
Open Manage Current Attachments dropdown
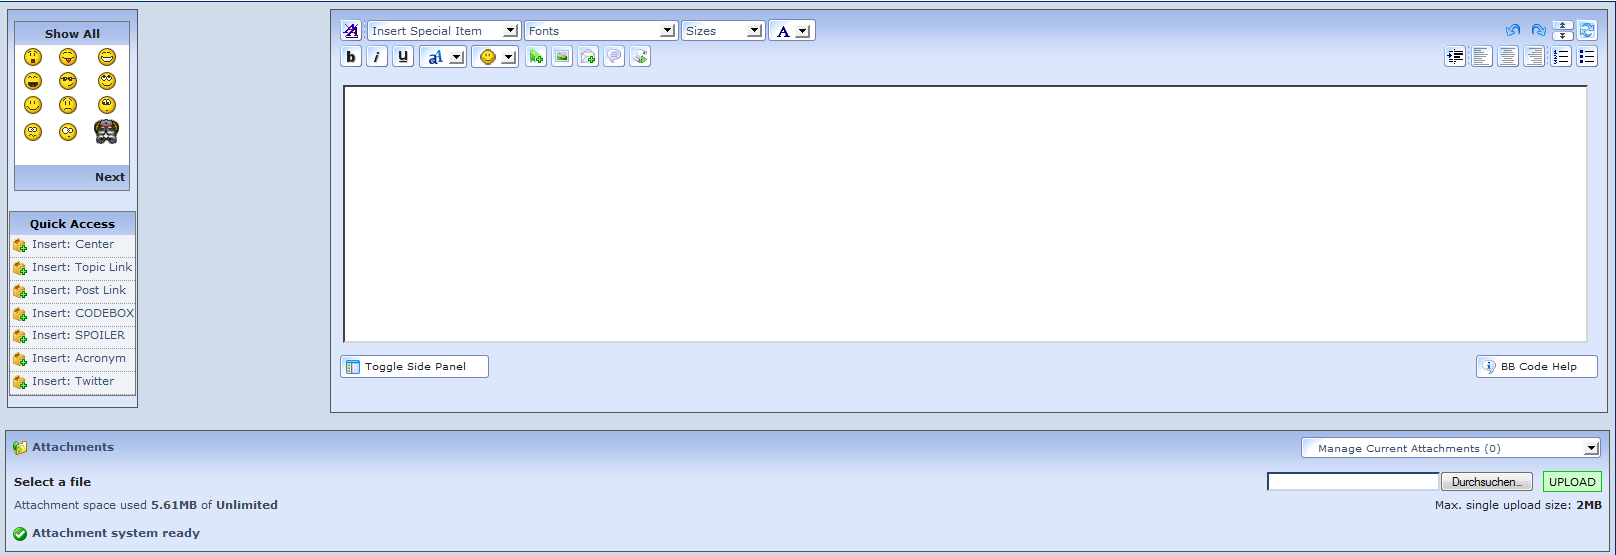tap(1451, 448)
